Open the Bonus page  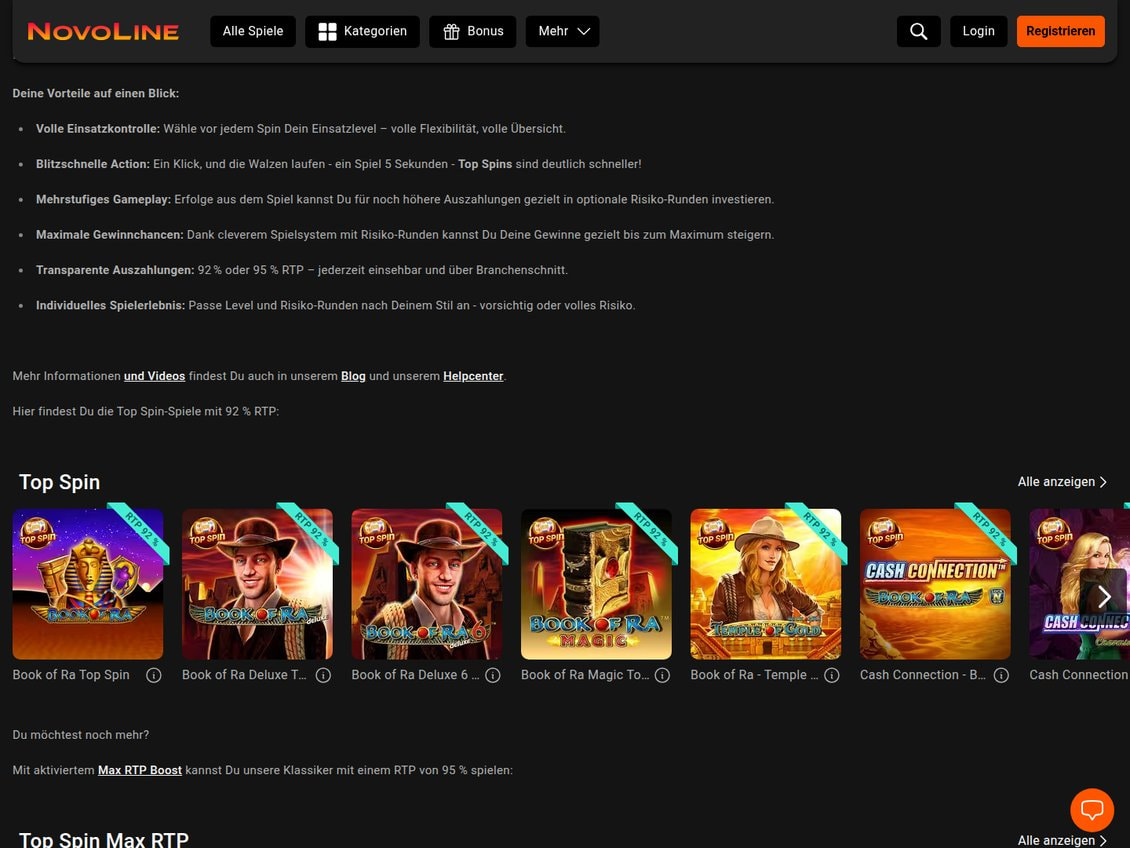coord(473,32)
